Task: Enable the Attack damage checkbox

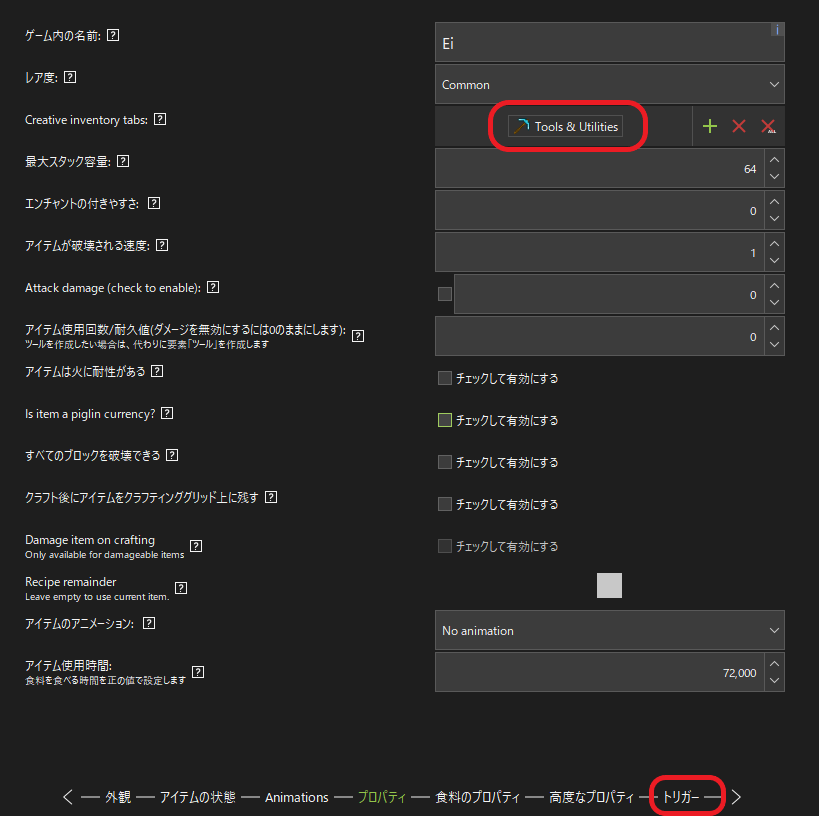Action: (x=445, y=294)
